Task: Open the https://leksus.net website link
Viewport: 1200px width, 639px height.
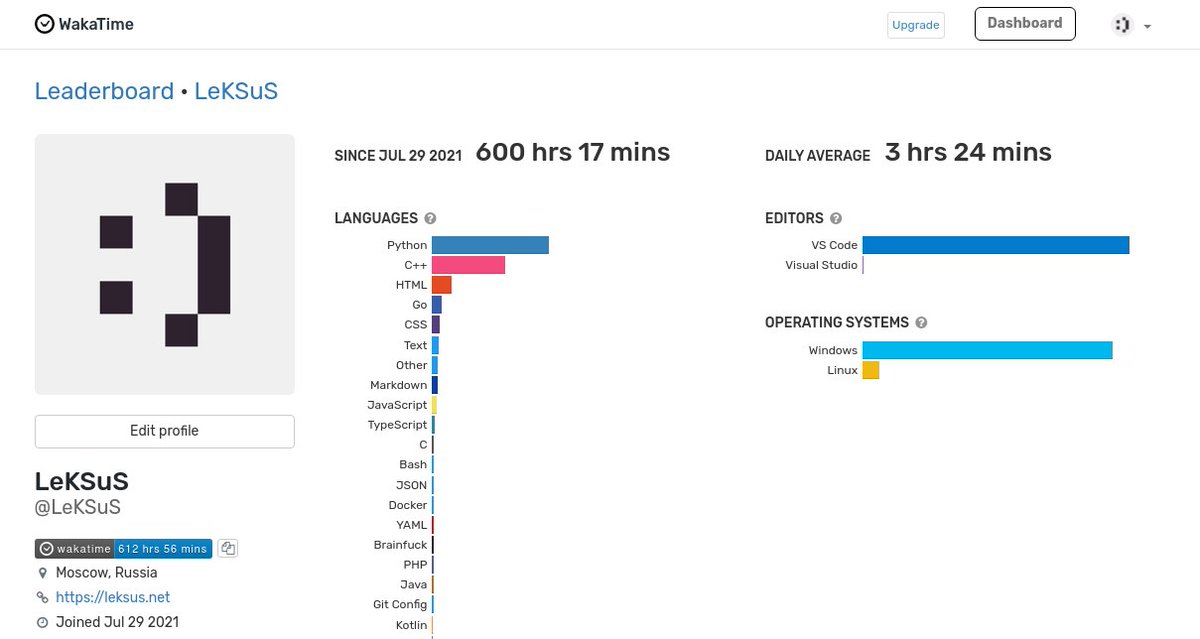Action: (x=113, y=597)
